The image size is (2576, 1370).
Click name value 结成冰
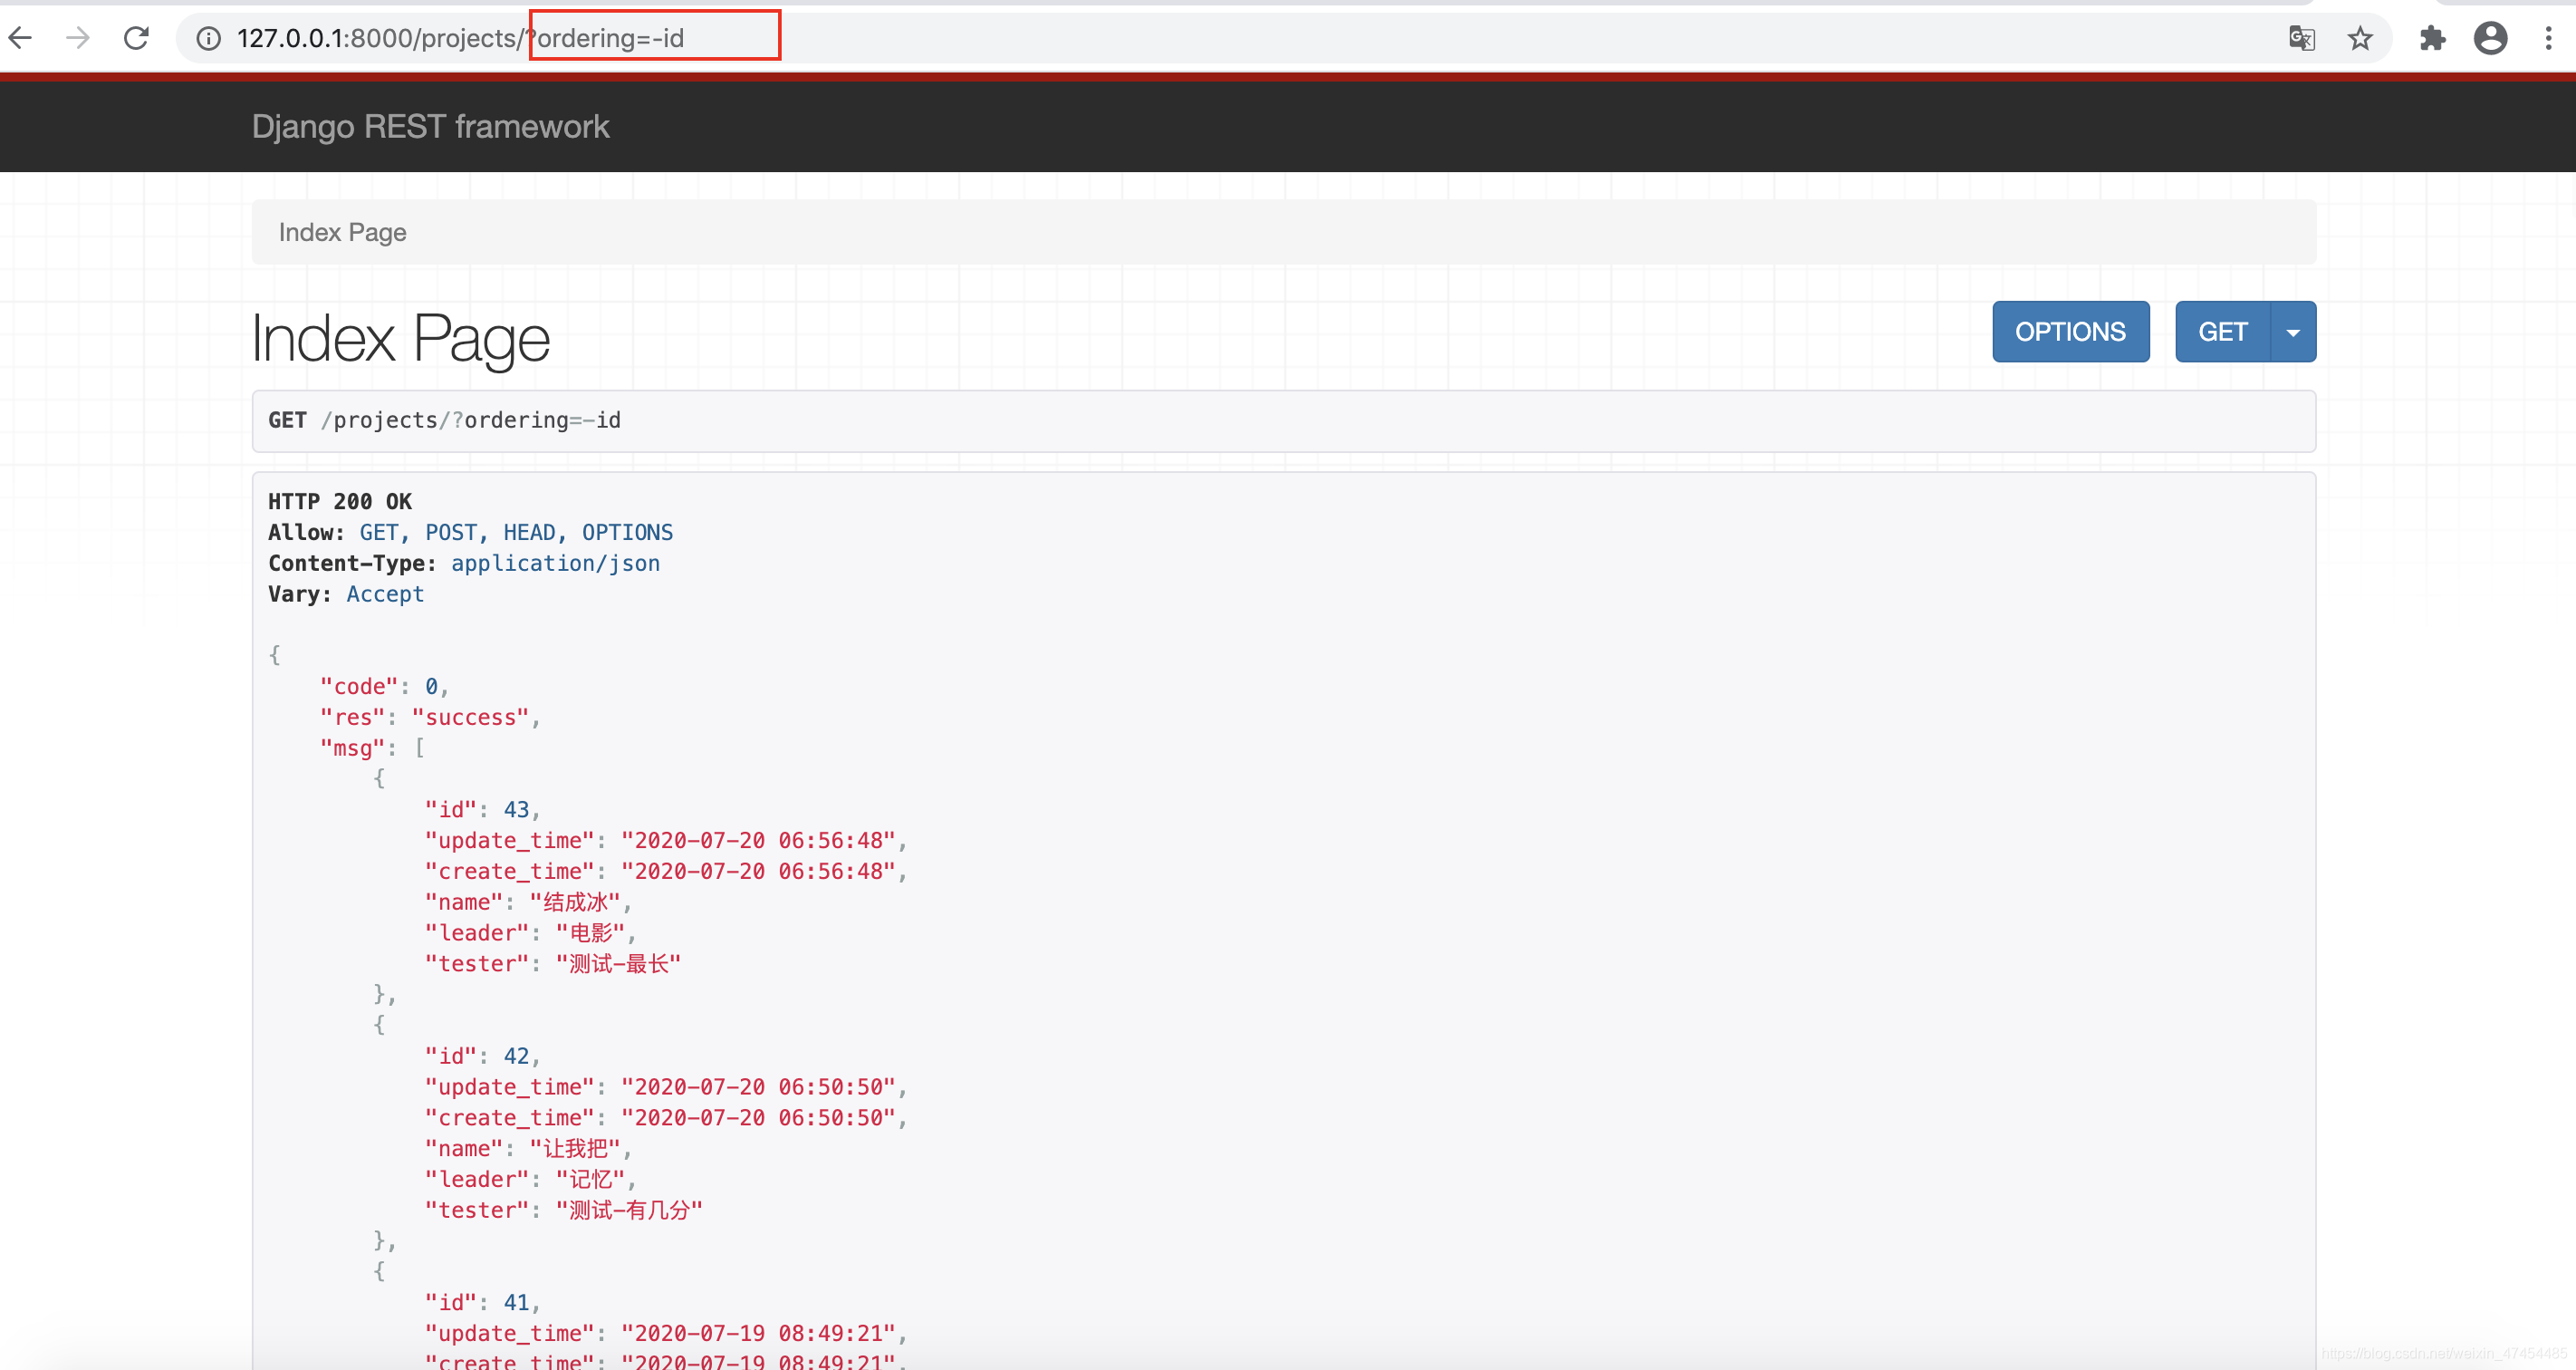click(x=575, y=902)
